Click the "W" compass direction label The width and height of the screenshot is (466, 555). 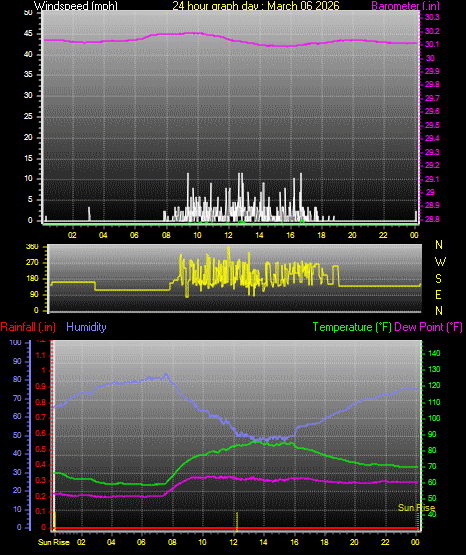(x=440, y=262)
